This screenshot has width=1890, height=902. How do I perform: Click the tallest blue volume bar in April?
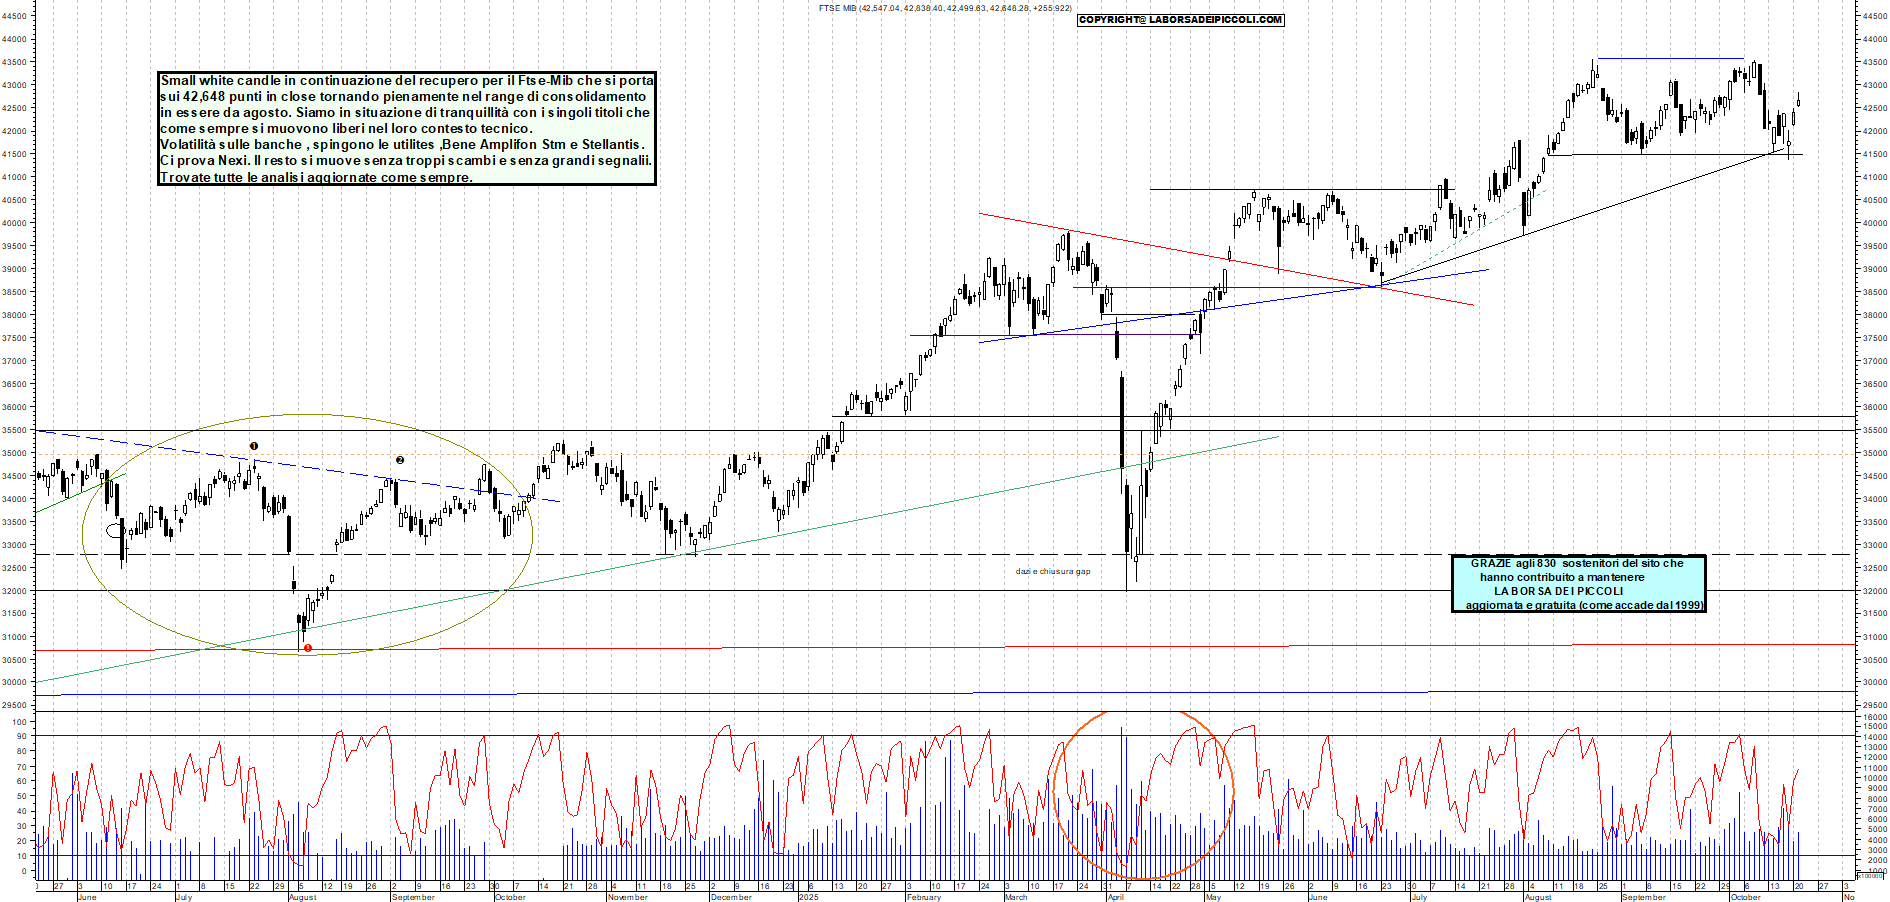tap(1122, 800)
